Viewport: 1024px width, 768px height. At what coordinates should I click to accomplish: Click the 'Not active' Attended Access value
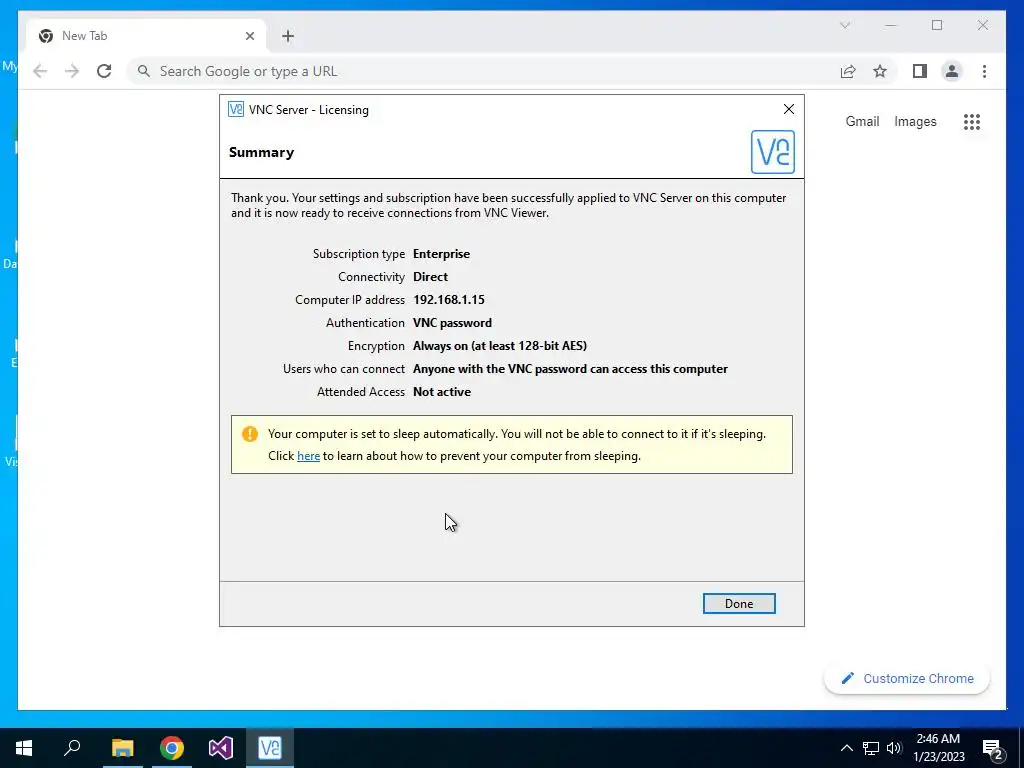tap(442, 392)
